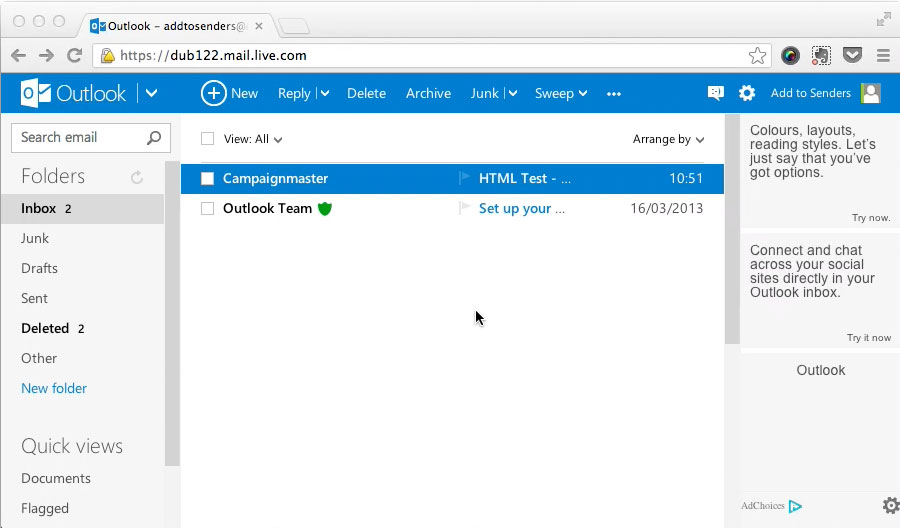Click the Pocket extension icon

tap(852, 55)
